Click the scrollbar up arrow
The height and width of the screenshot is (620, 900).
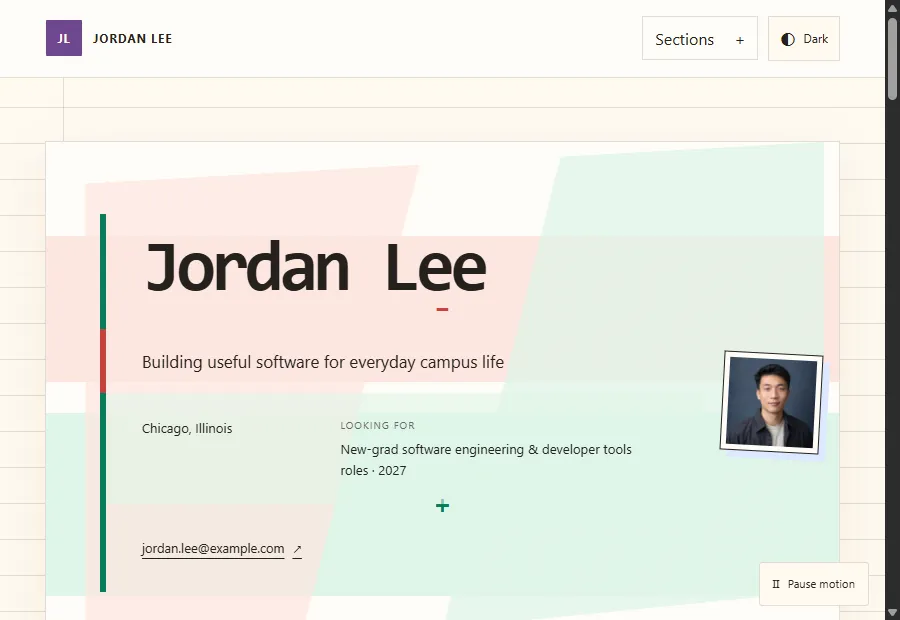[x=893, y=7]
